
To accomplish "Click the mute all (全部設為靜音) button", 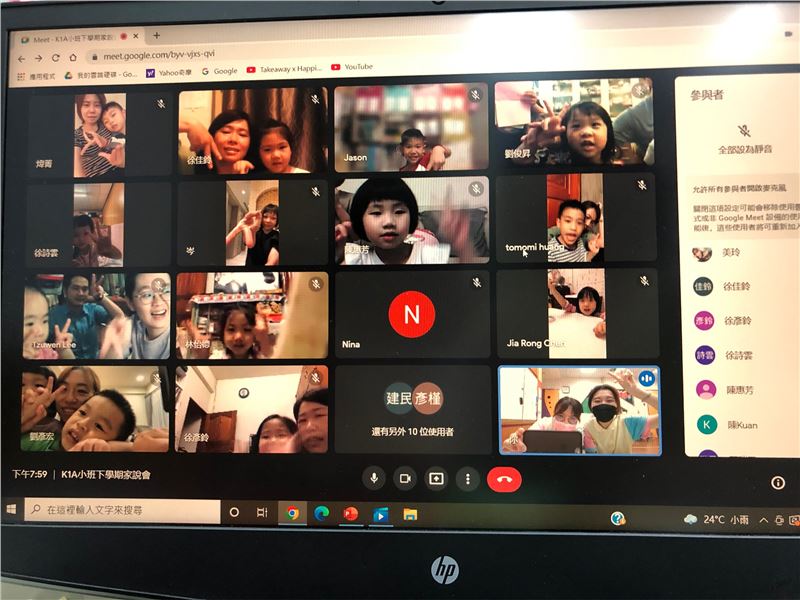I will click(x=743, y=138).
